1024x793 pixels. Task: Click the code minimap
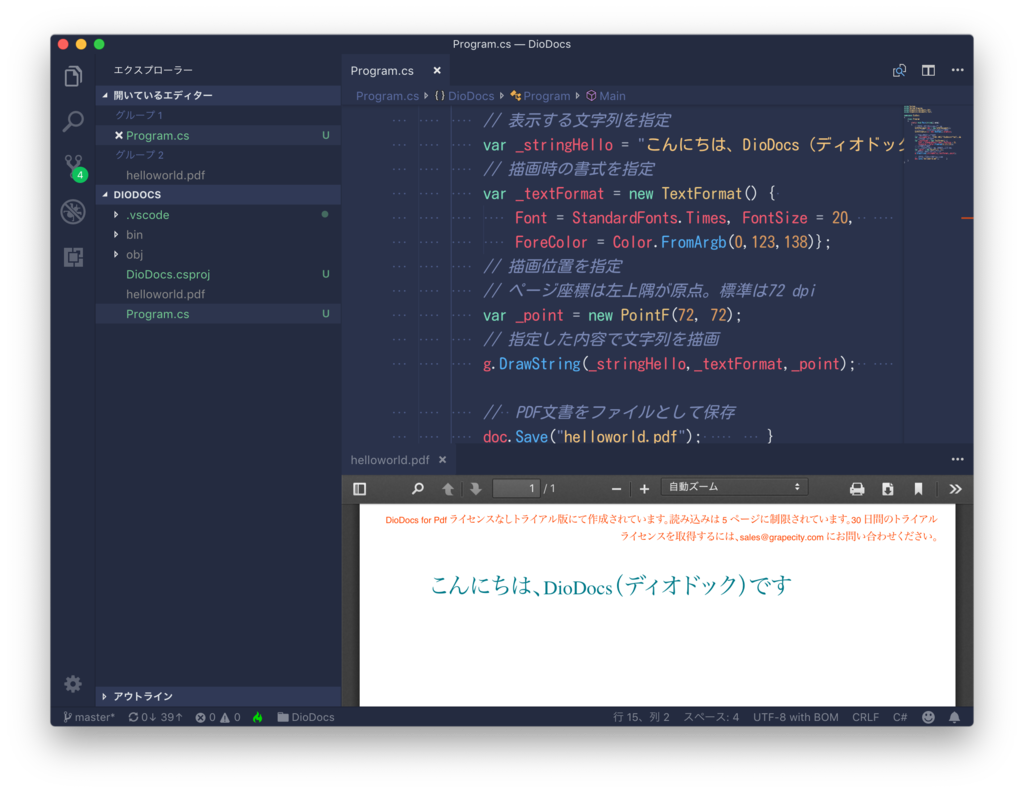(x=932, y=133)
